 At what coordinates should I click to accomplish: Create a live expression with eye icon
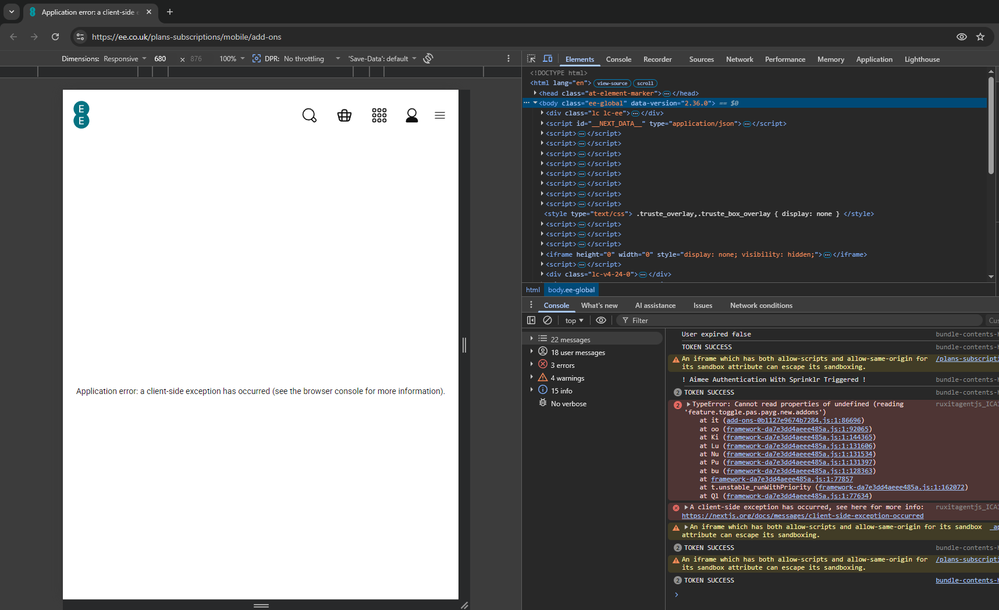[x=601, y=320]
